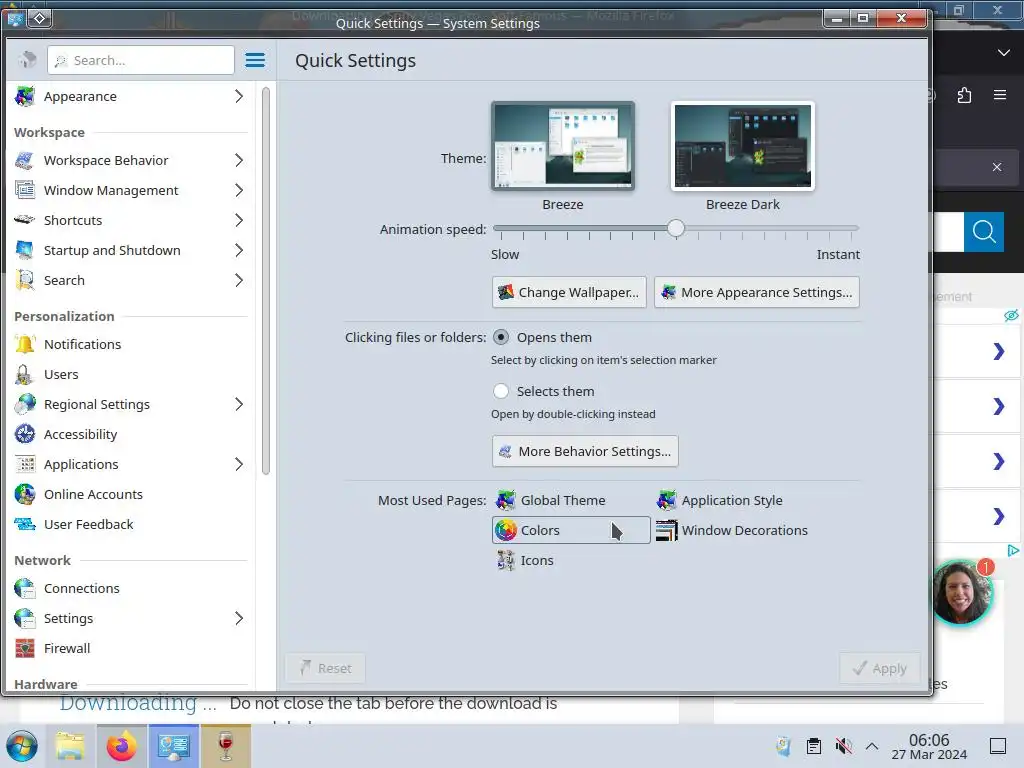This screenshot has width=1024, height=768.
Task: Click inside the Search settings field
Action: click(x=140, y=60)
